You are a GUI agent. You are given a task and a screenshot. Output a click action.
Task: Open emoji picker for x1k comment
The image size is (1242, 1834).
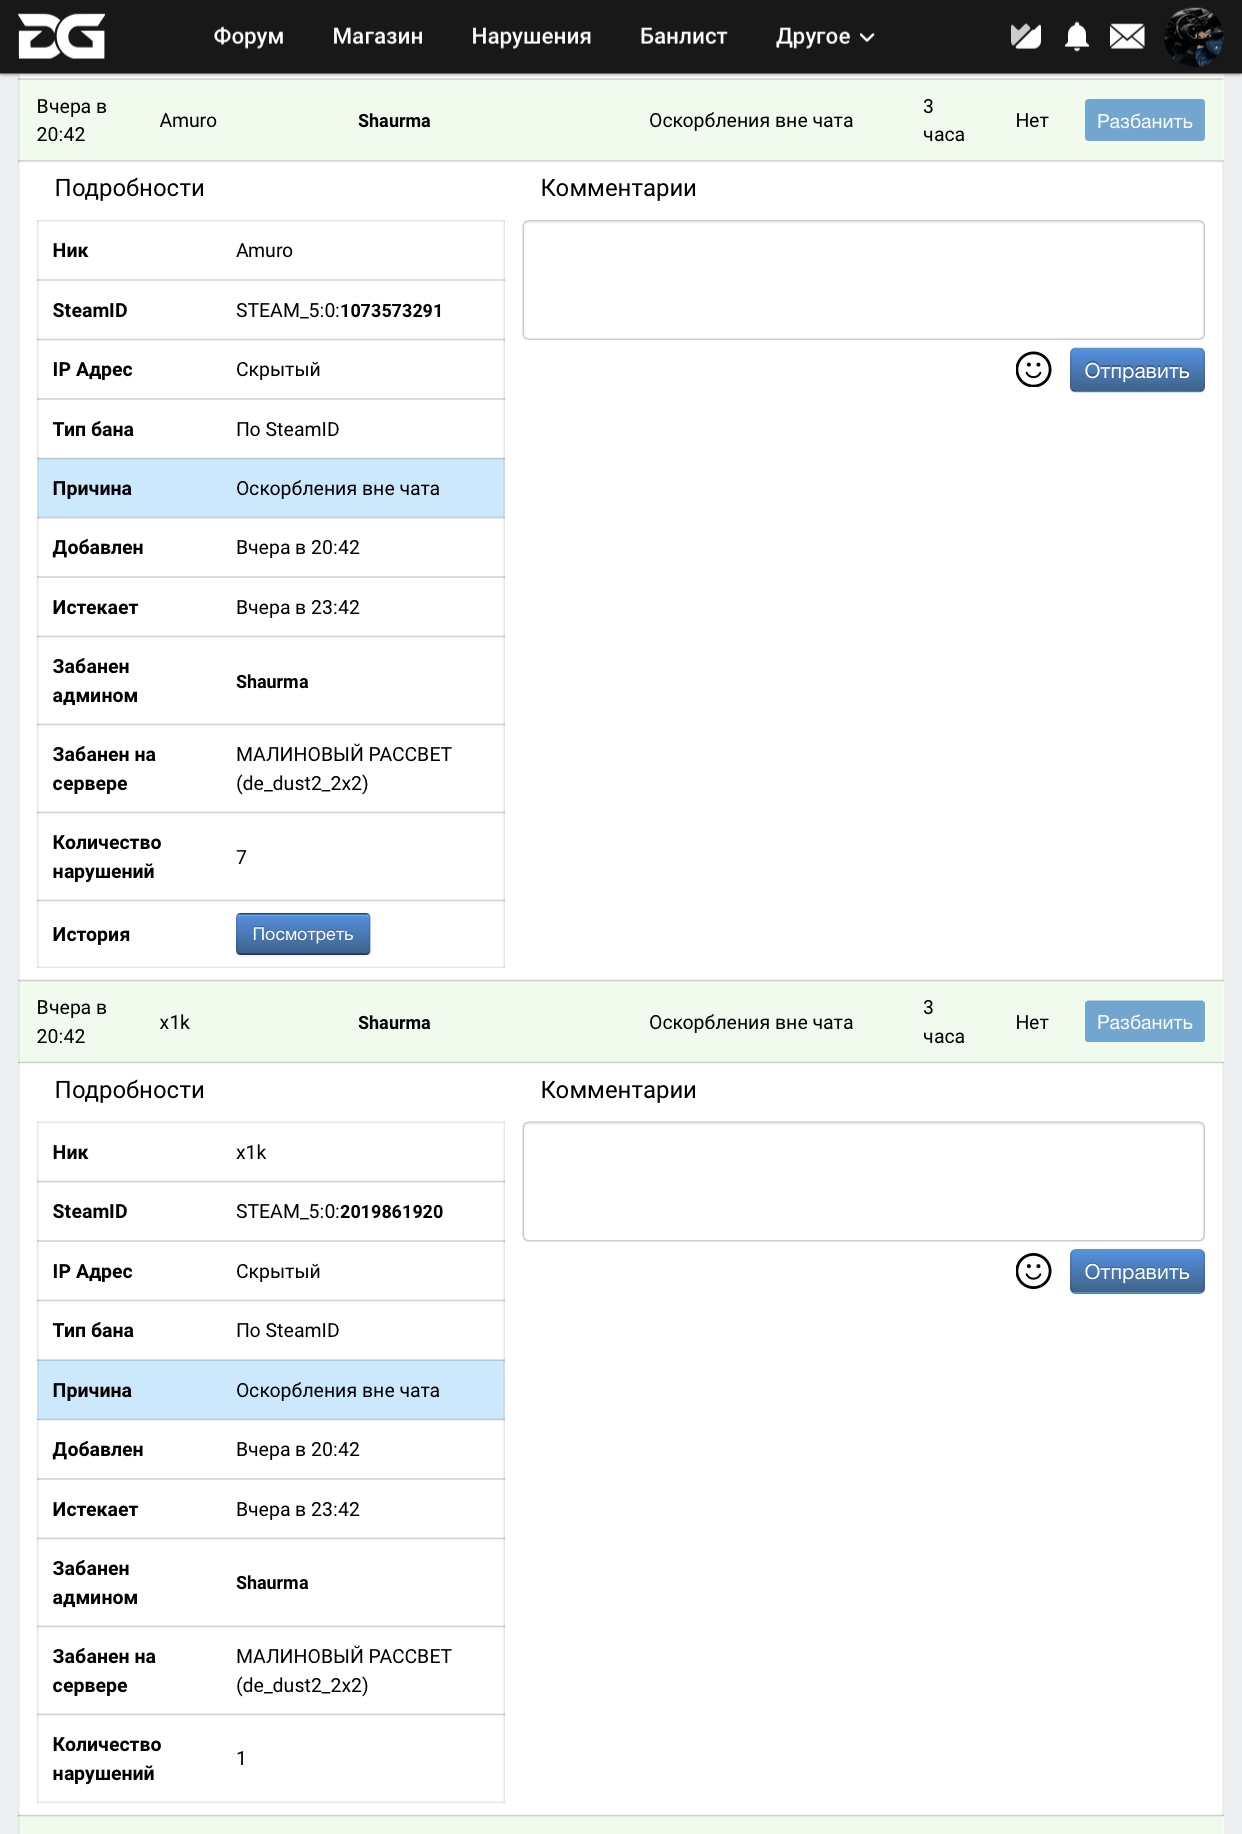point(1033,1272)
